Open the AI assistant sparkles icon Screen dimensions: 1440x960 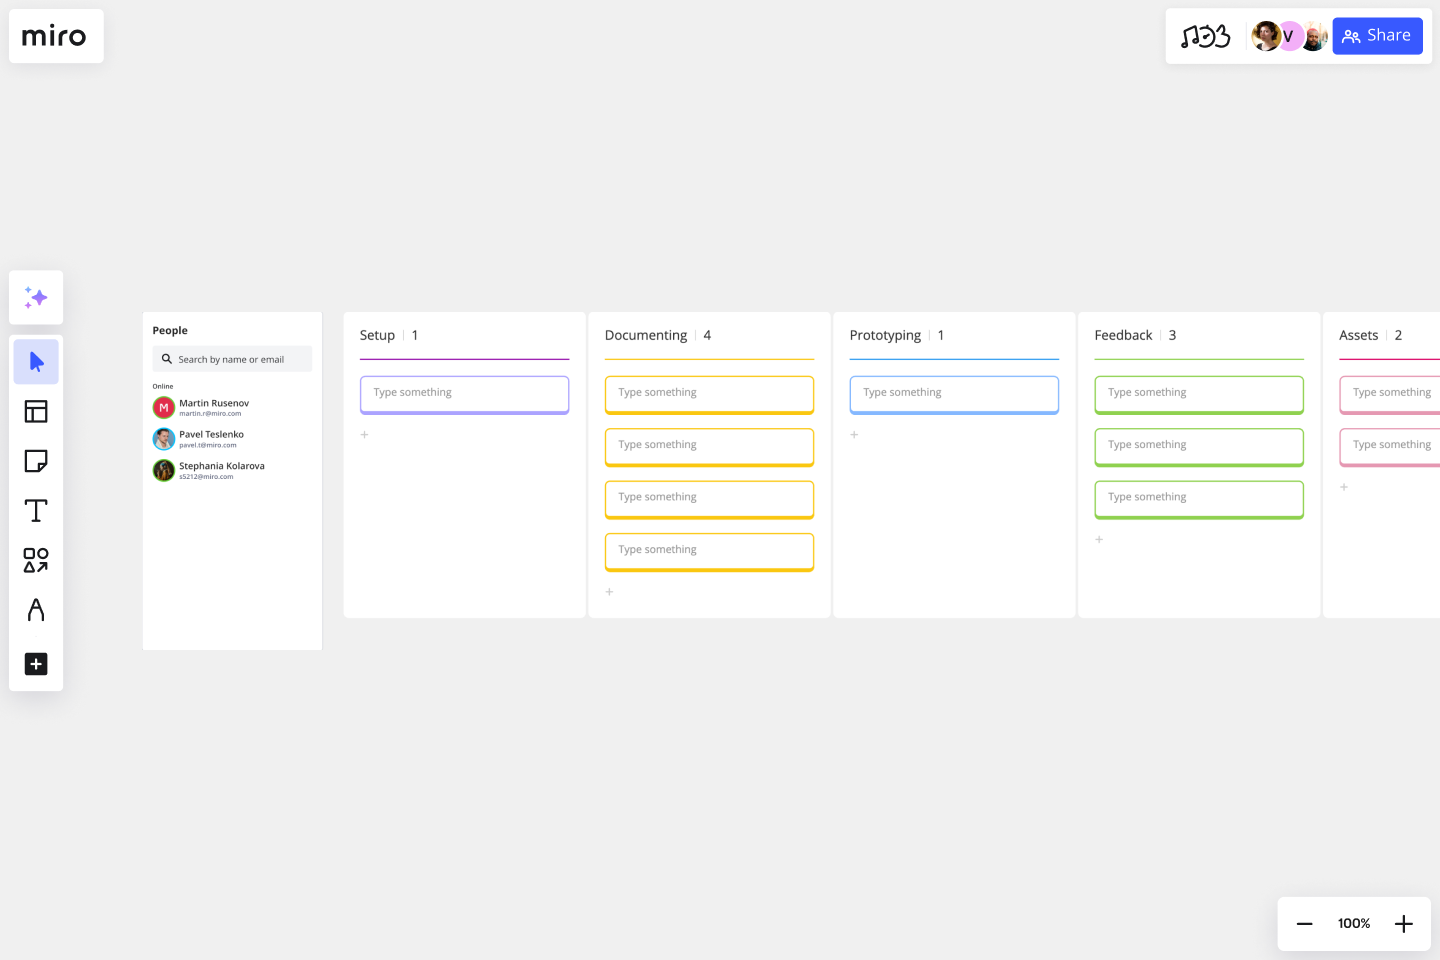36,297
